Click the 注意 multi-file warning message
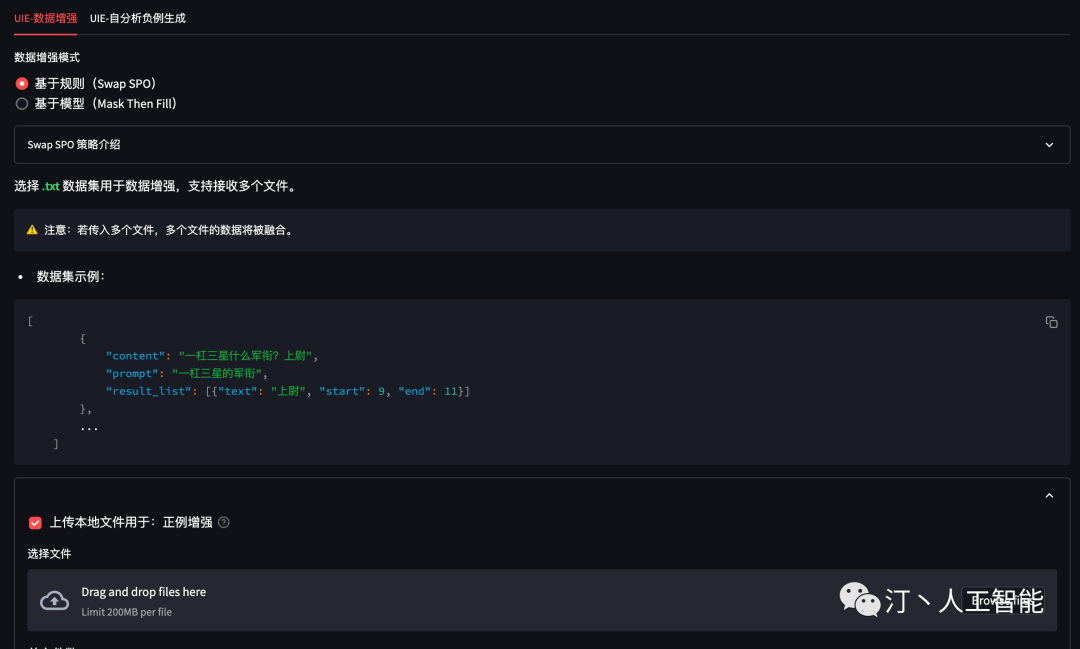1080x649 pixels. 168,230
